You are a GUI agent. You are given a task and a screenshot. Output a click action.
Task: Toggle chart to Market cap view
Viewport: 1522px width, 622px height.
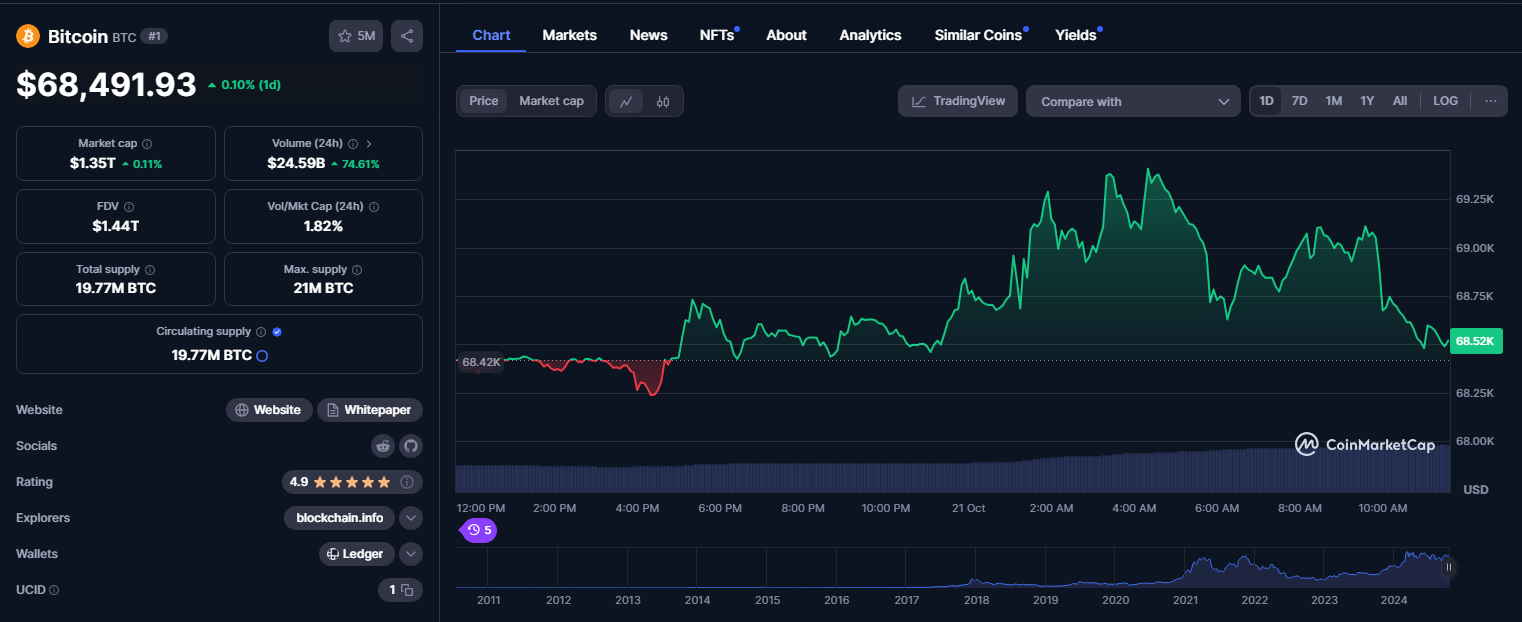[551, 101]
